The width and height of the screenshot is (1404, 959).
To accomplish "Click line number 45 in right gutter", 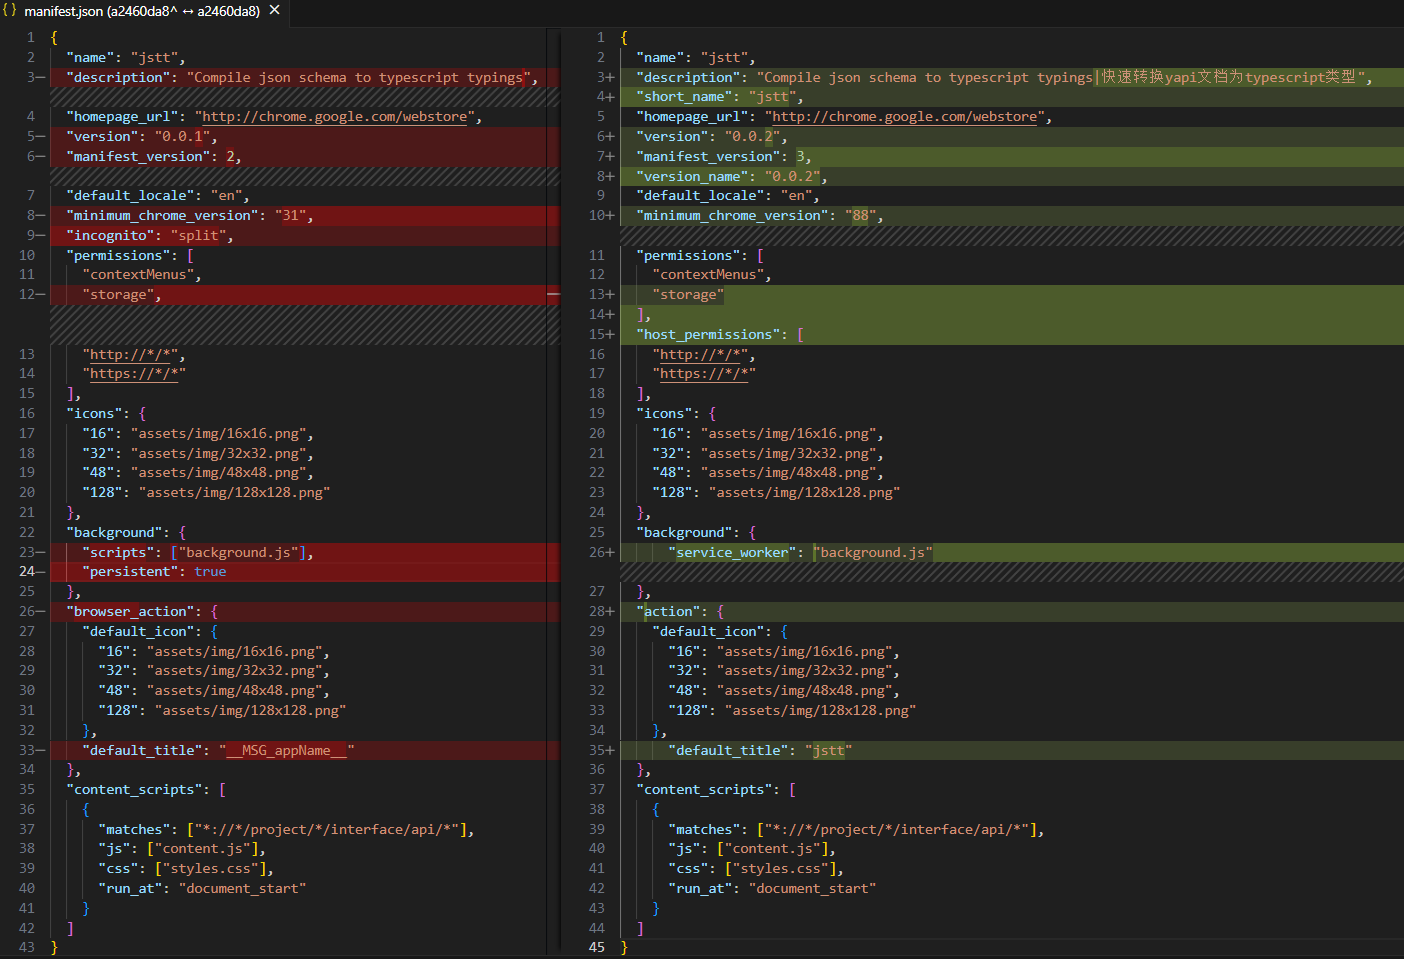I will pyautogui.click(x=597, y=947).
